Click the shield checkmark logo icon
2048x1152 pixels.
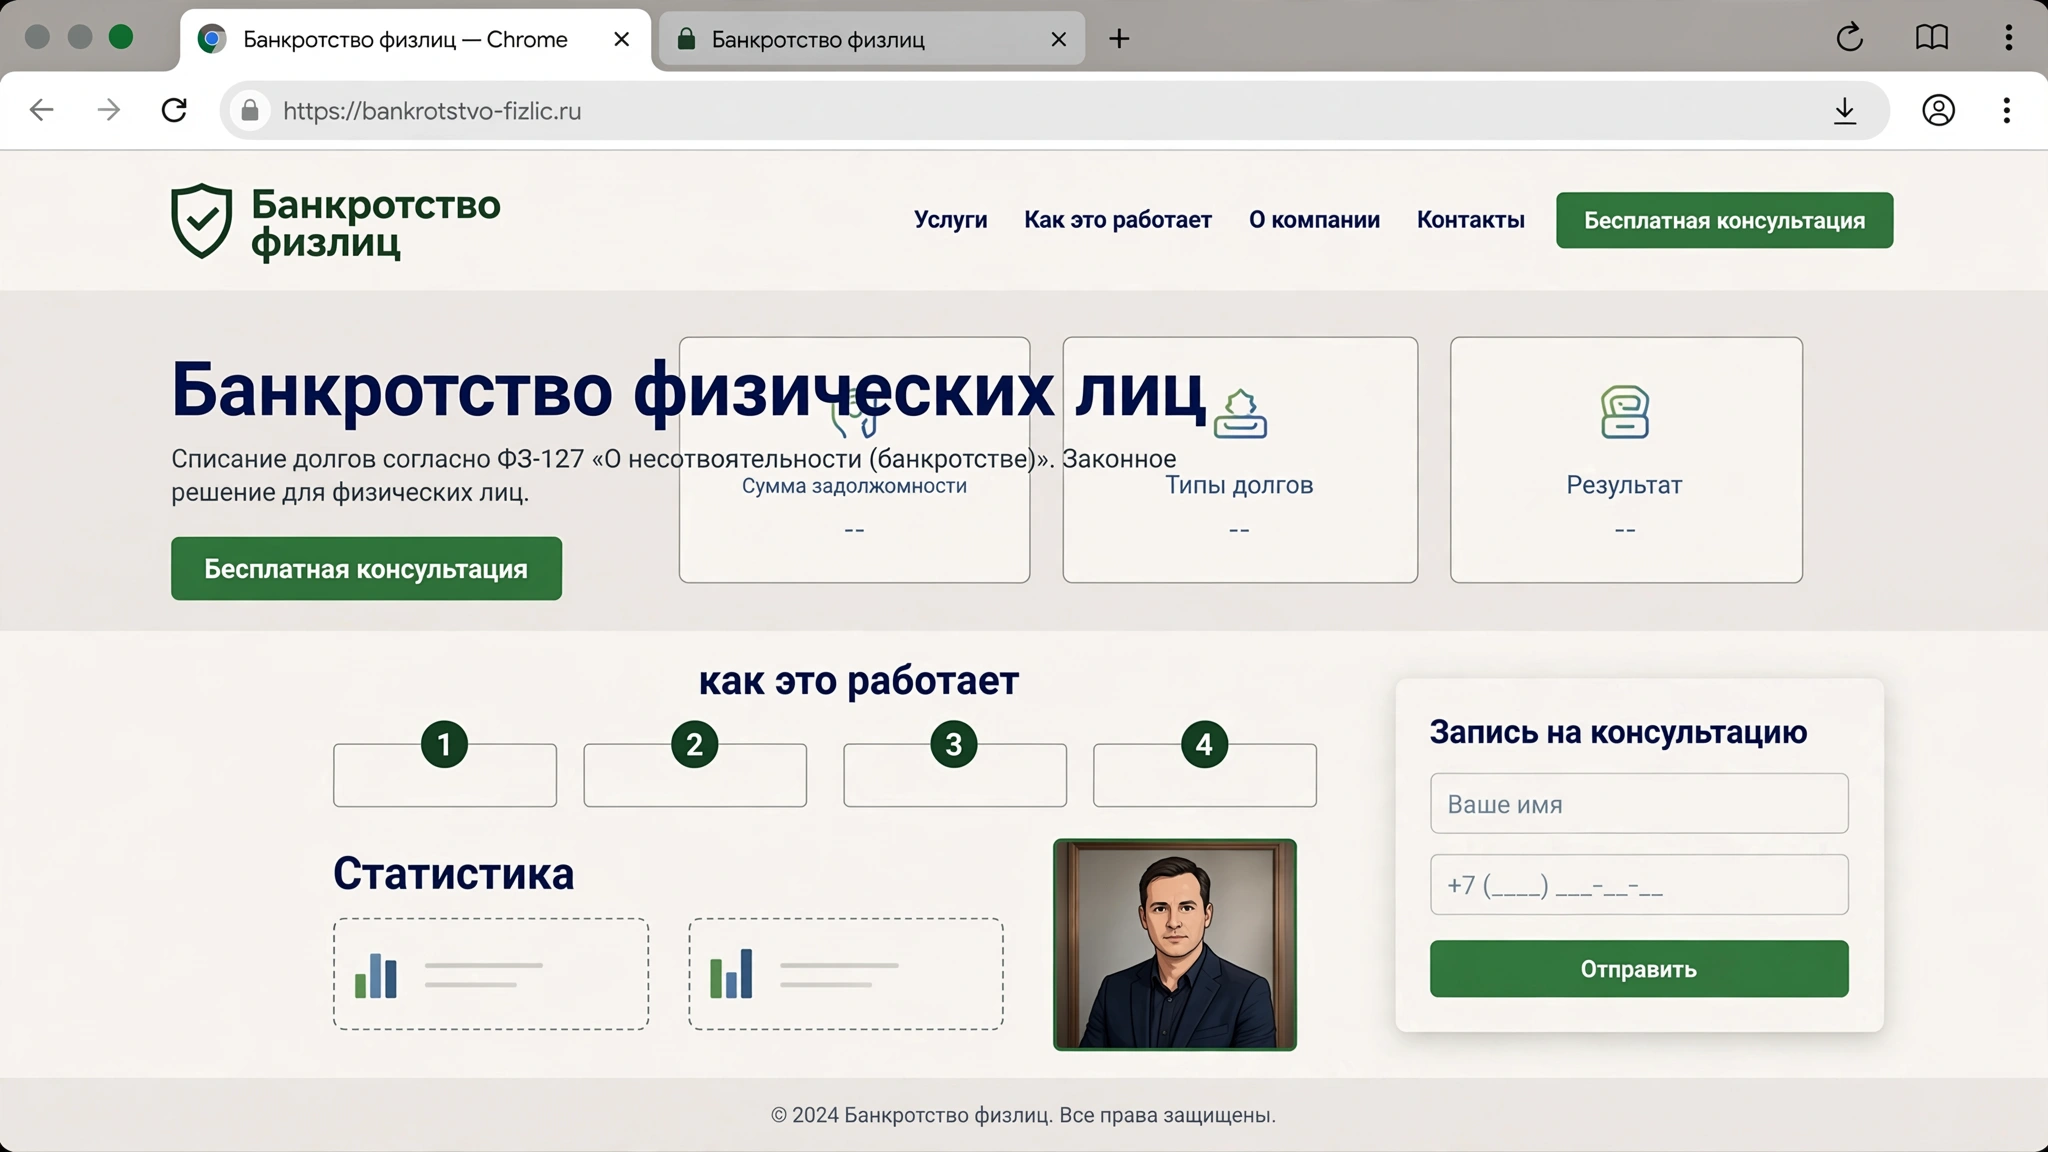201,221
